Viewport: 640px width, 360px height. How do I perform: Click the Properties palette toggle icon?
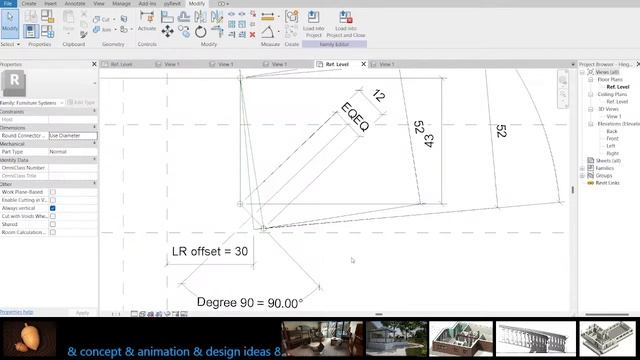pyautogui.click(x=31, y=31)
